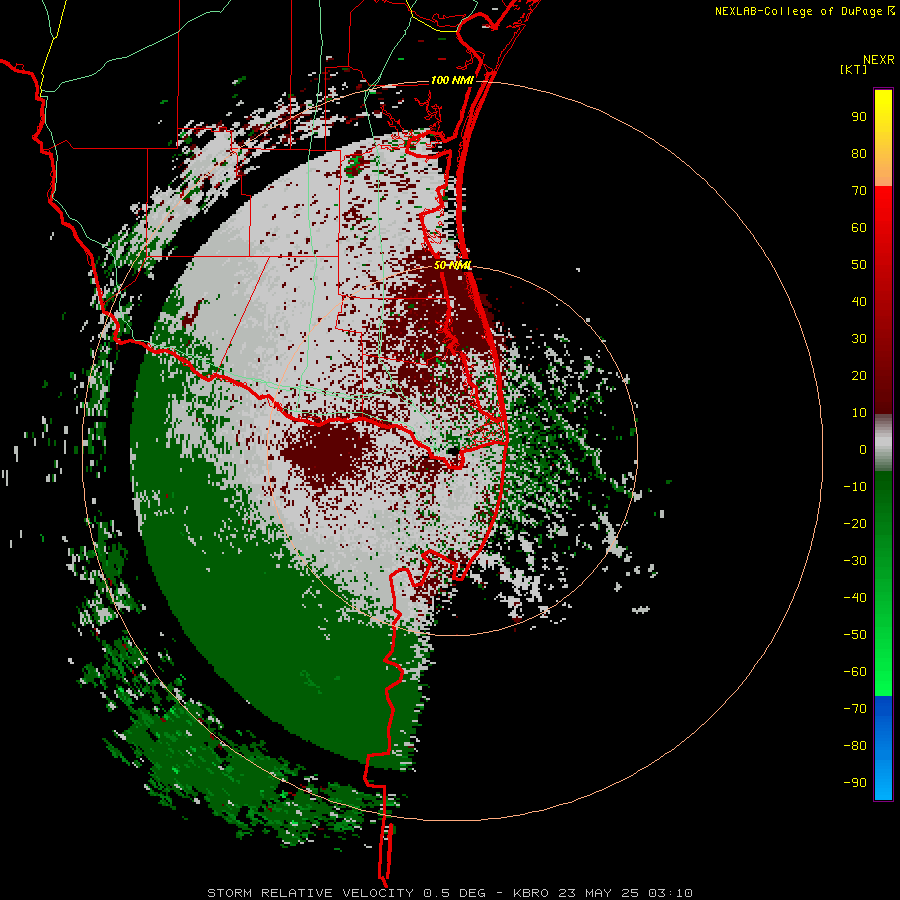Click the 90 value on the velocity scale
The height and width of the screenshot is (900, 900).
click(x=859, y=117)
